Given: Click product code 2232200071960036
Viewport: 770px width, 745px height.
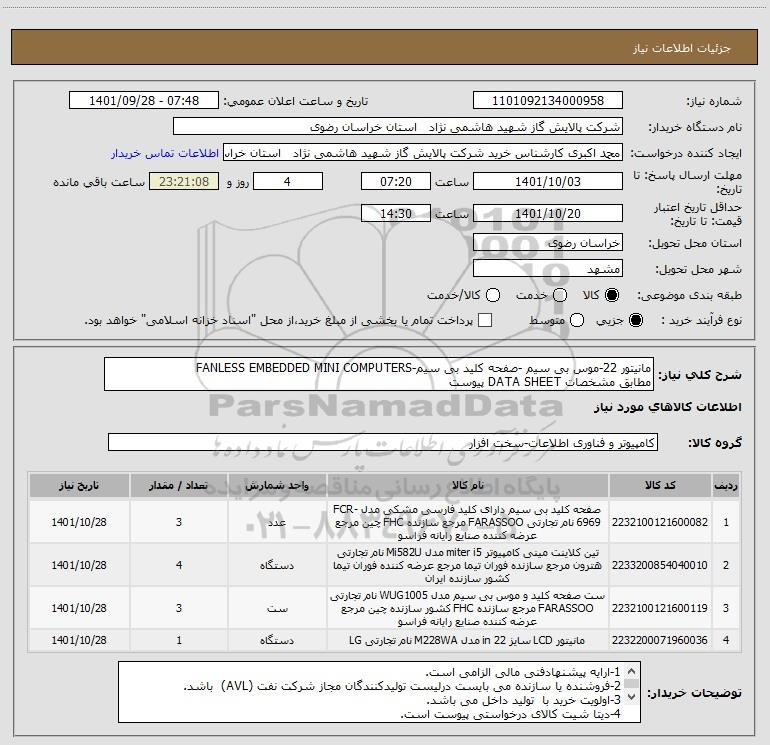Looking at the screenshot, I should [x=660, y=640].
